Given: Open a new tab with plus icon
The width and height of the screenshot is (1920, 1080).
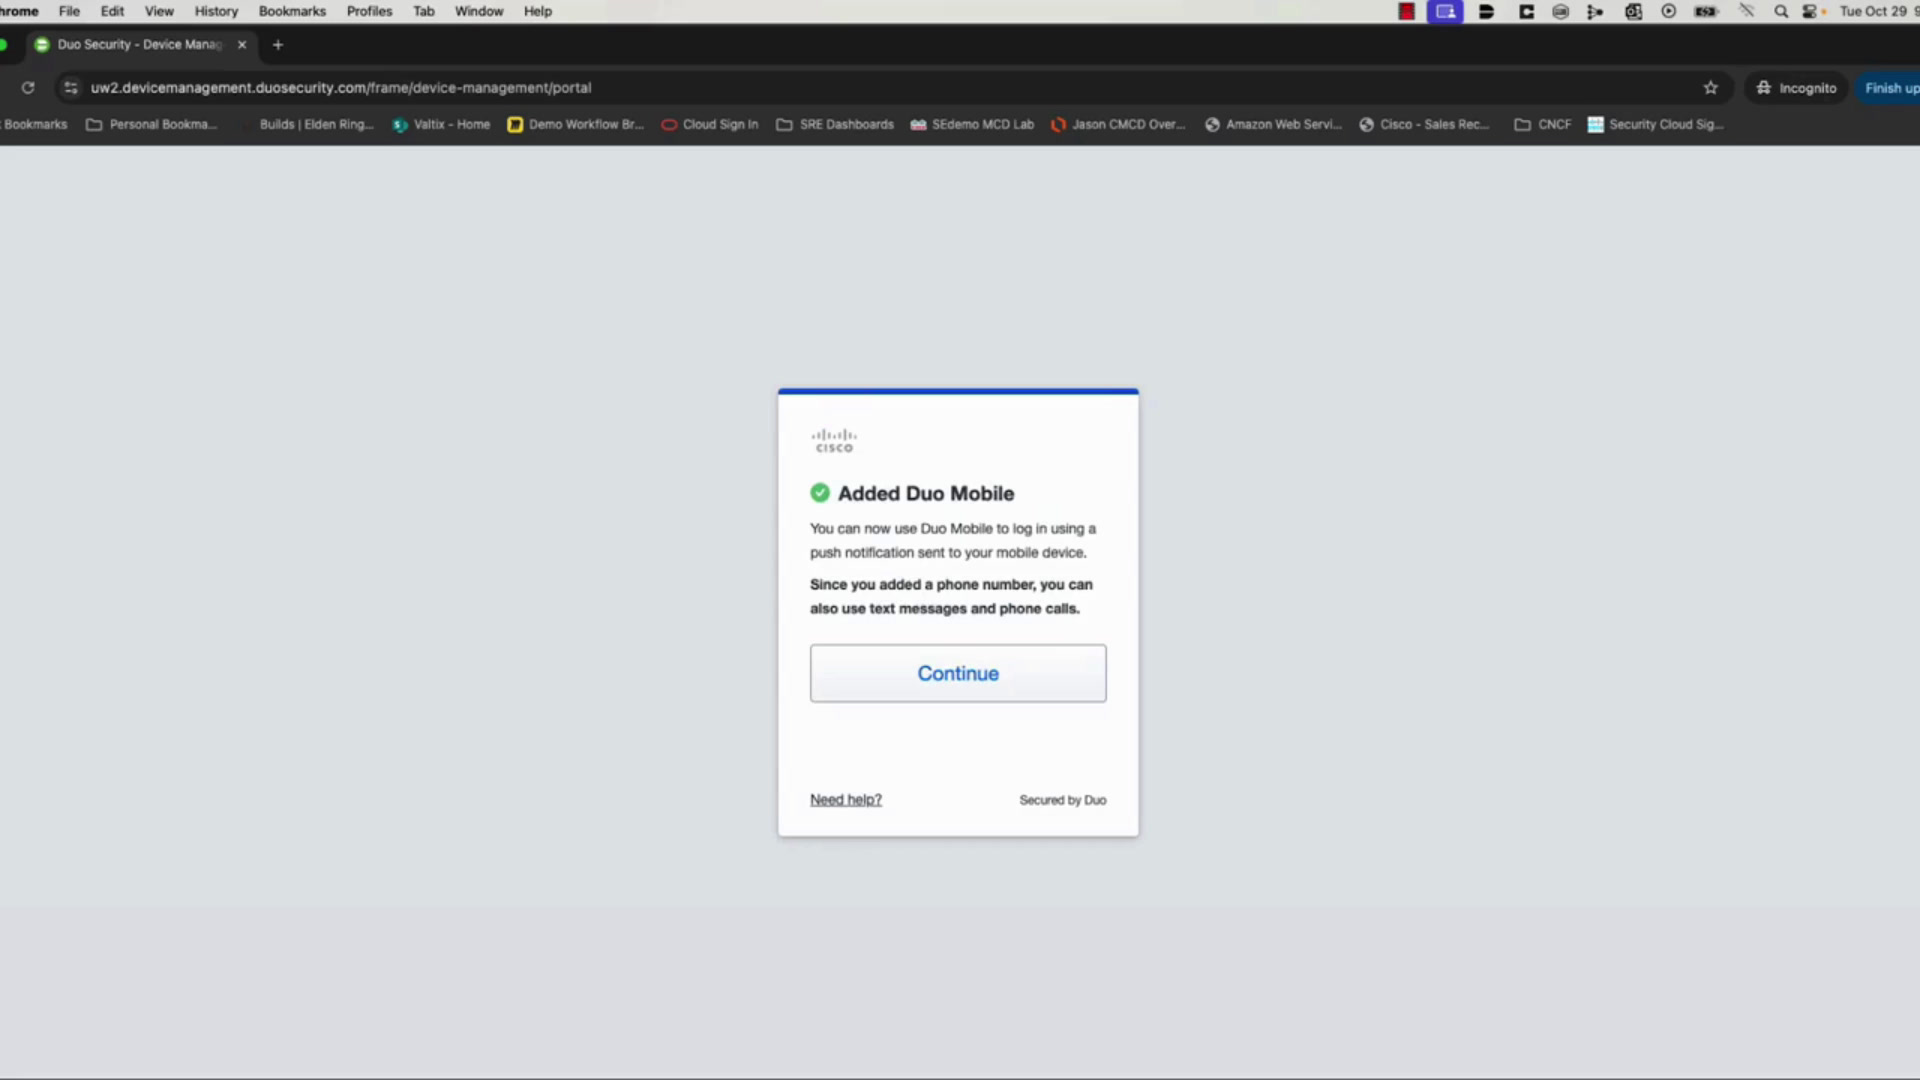Looking at the screenshot, I should [x=278, y=45].
